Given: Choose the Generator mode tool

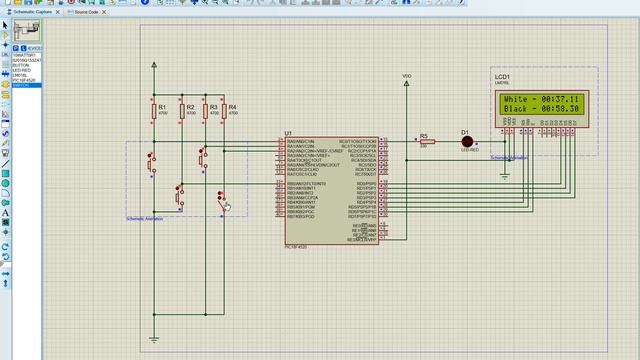Looking at the screenshot, I should tap(5, 133).
